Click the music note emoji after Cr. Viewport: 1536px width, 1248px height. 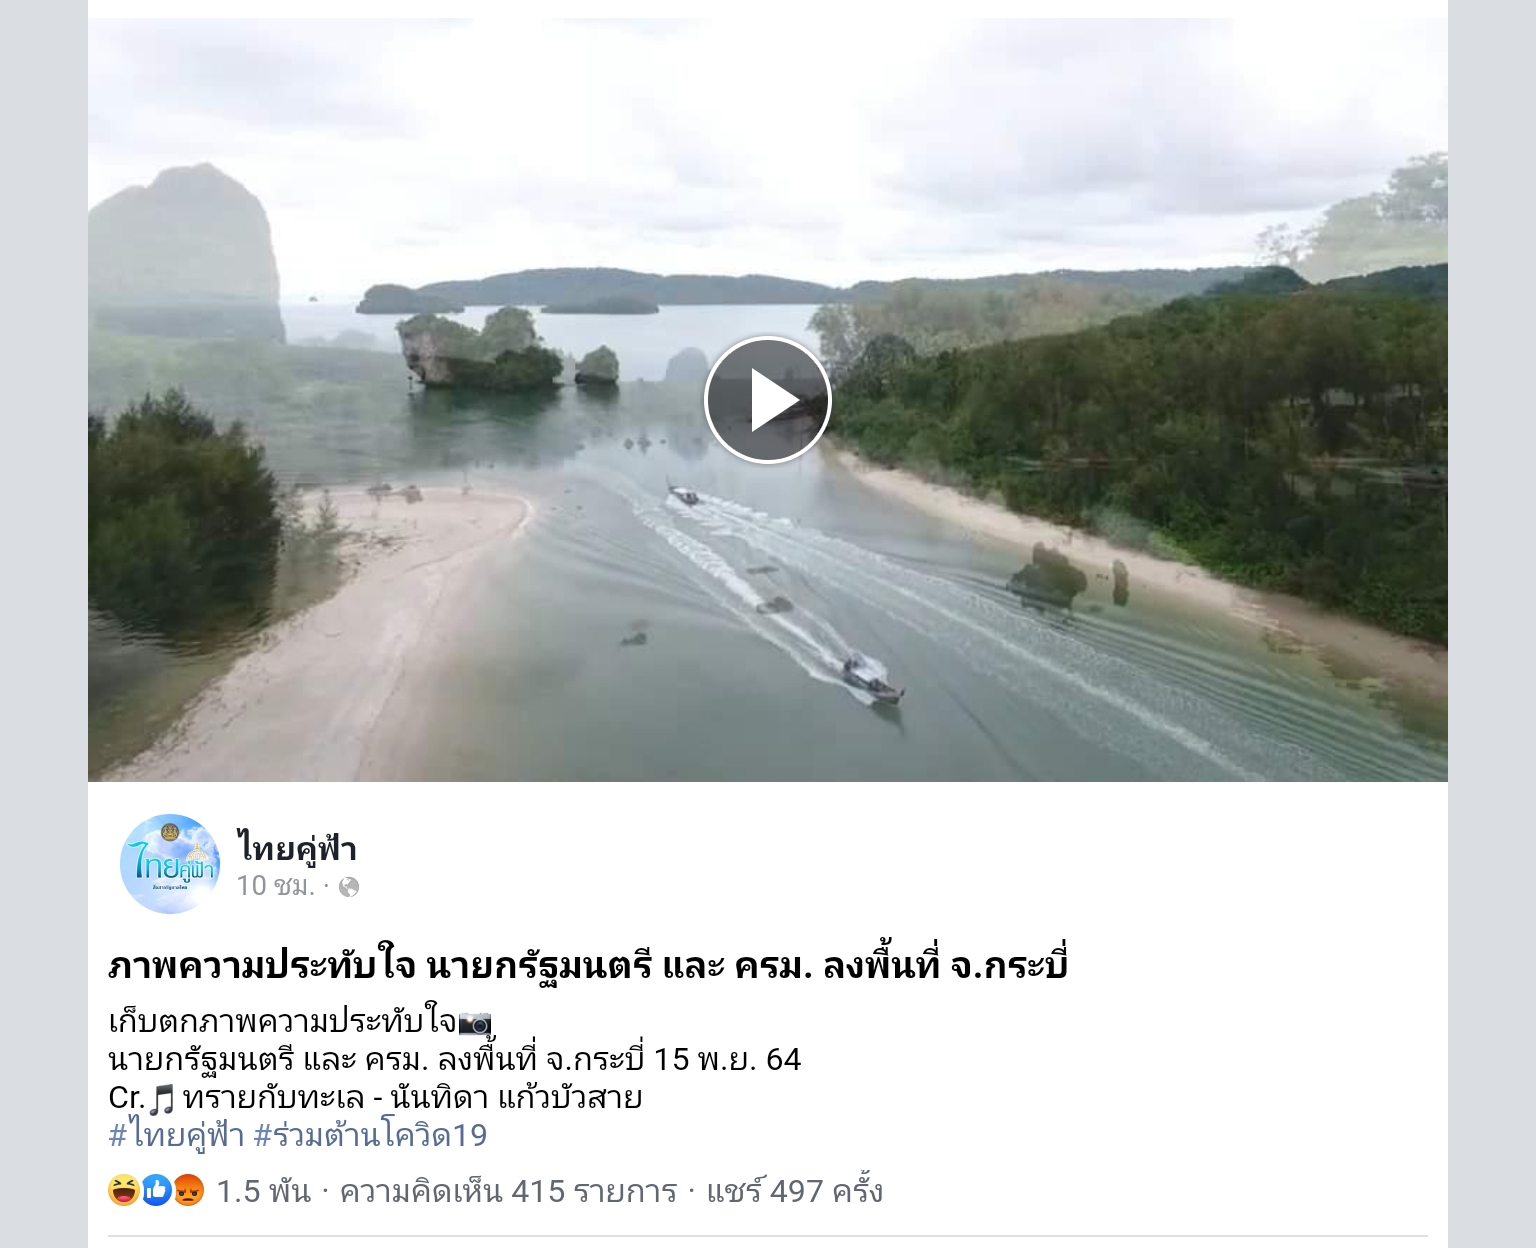[x=163, y=1099]
